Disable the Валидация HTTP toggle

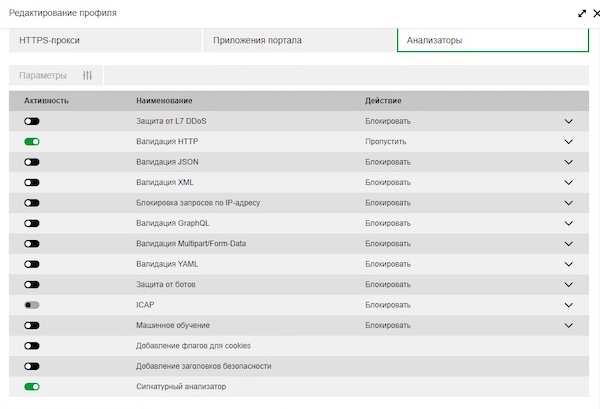click(x=32, y=142)
